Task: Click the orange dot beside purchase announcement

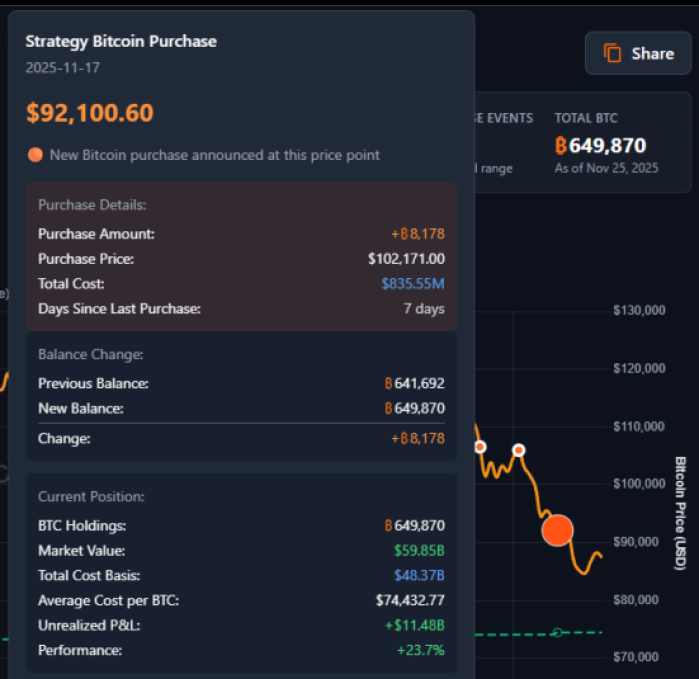Action: pos(35,155)
